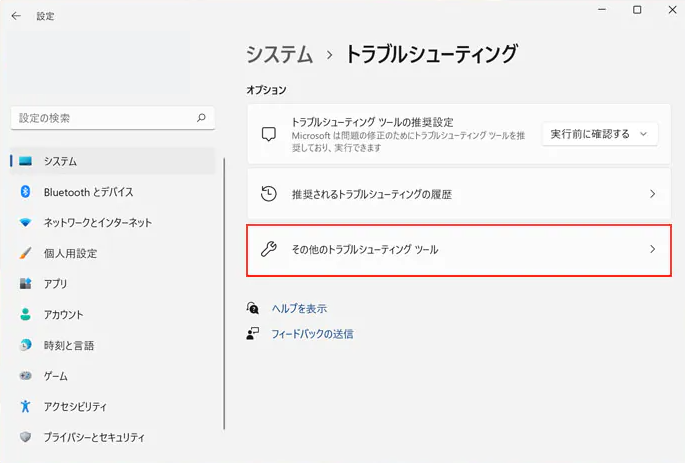Image resolution: width=685 pixels, height=463 pixels.
Task: Click the ヘルプを表示 link
Action: click(x=299, y=309)
